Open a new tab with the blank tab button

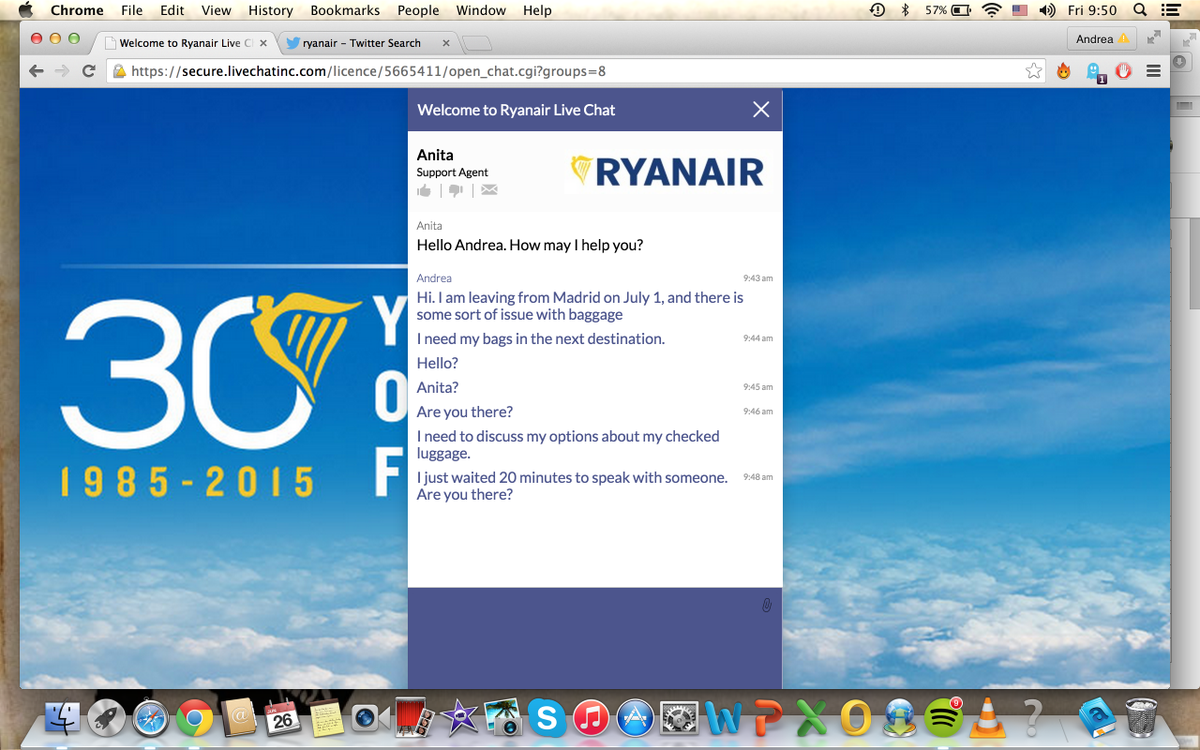tap(478, 43)
